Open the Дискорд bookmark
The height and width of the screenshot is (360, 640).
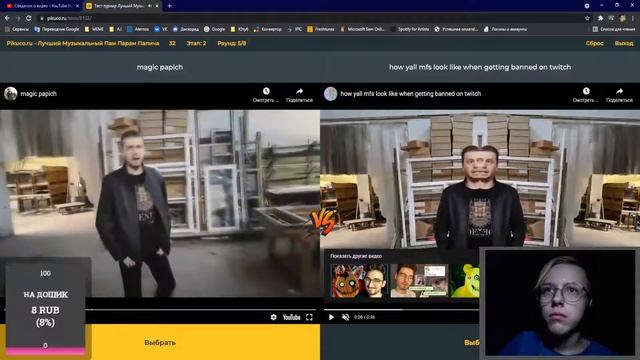click(186, 29)
